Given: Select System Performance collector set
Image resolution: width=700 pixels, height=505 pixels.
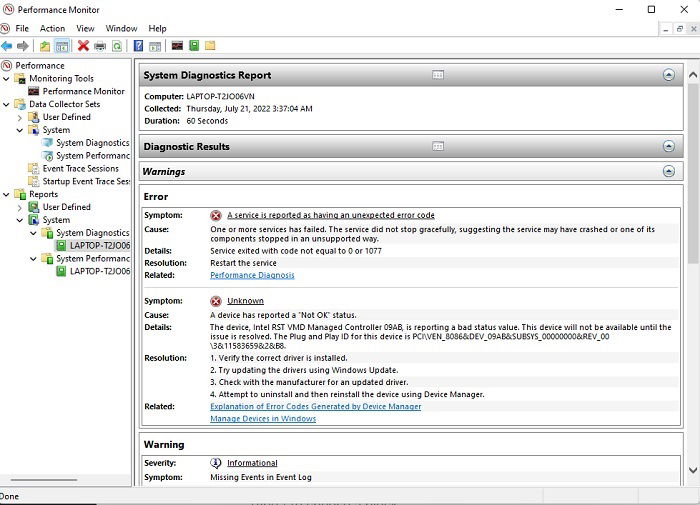Looking at the screenshot, I should click(93, 156).
